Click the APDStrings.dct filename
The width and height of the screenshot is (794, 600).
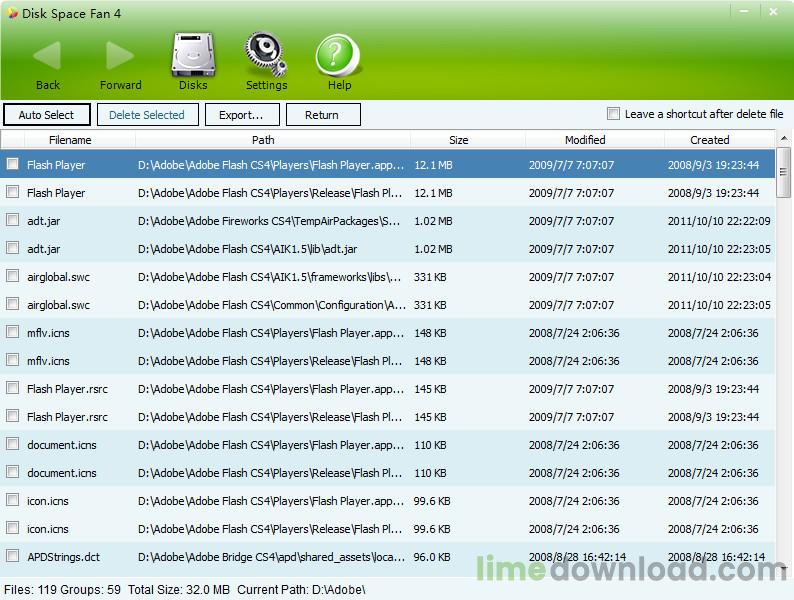tap(63, 557)
